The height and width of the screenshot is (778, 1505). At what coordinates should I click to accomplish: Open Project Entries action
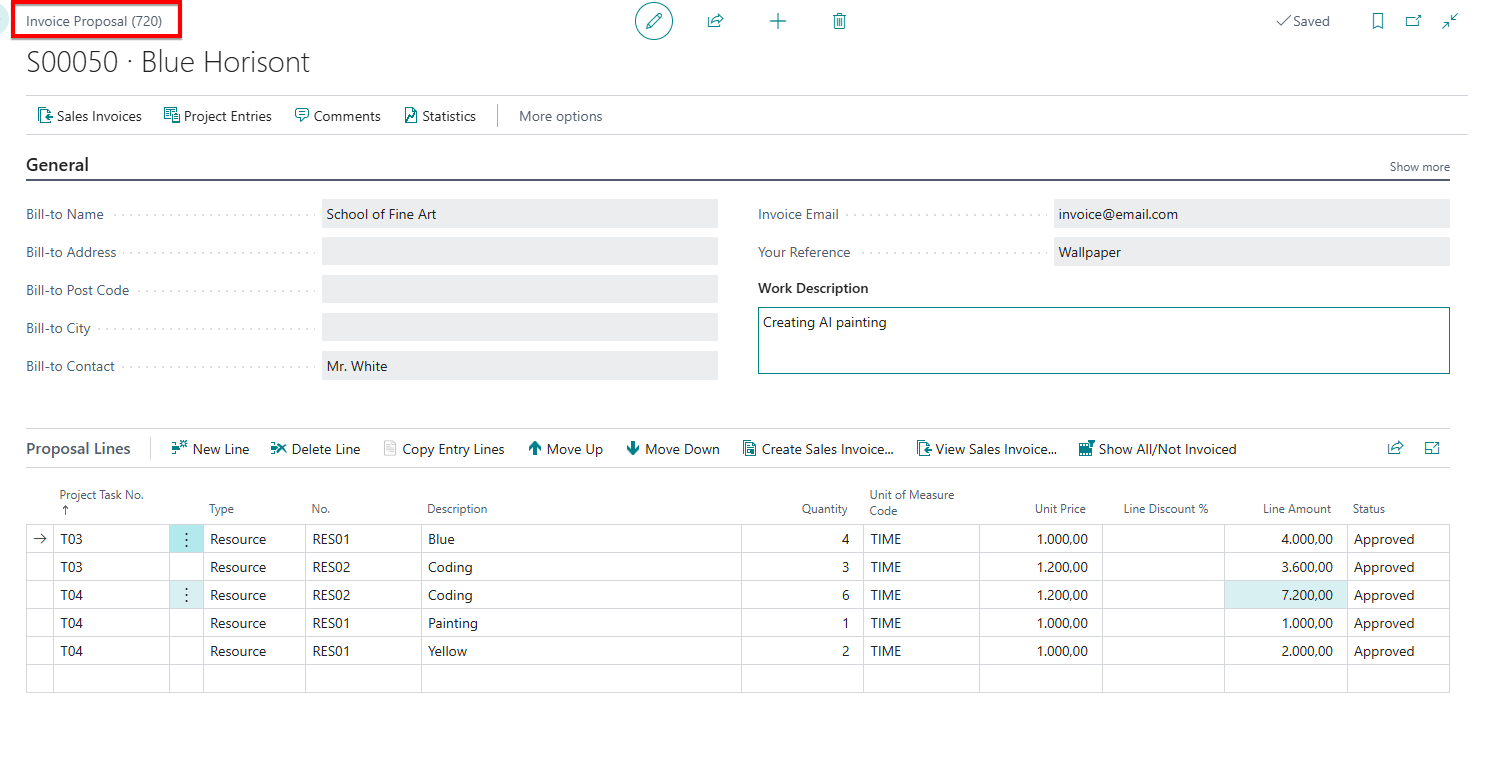[218, 116]
